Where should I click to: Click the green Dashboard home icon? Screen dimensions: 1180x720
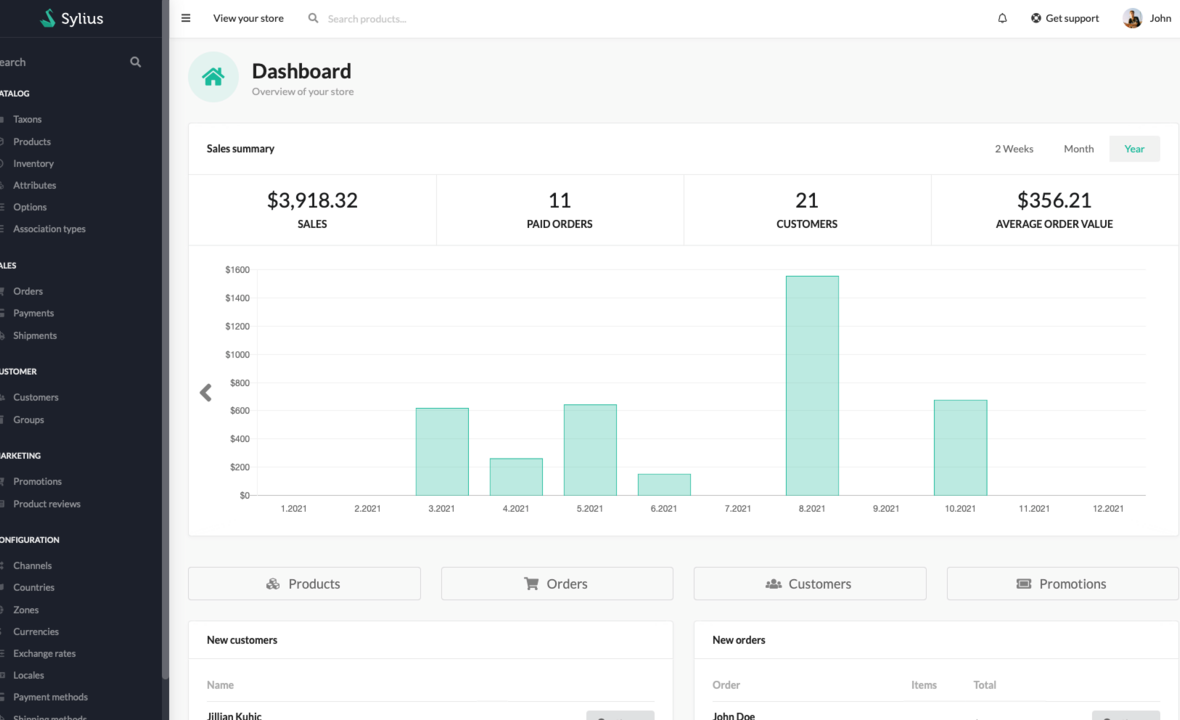[213, 78]
